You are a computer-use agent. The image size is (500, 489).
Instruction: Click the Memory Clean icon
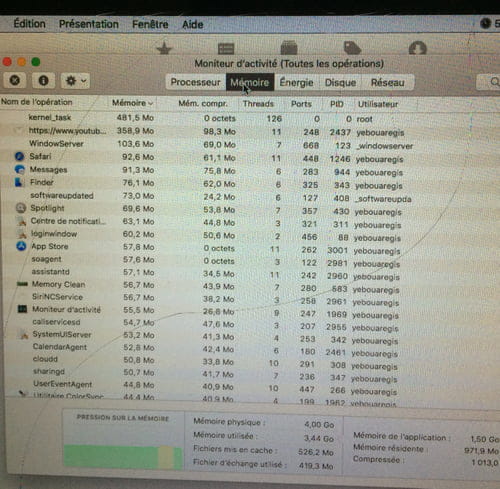pos(22,284)
